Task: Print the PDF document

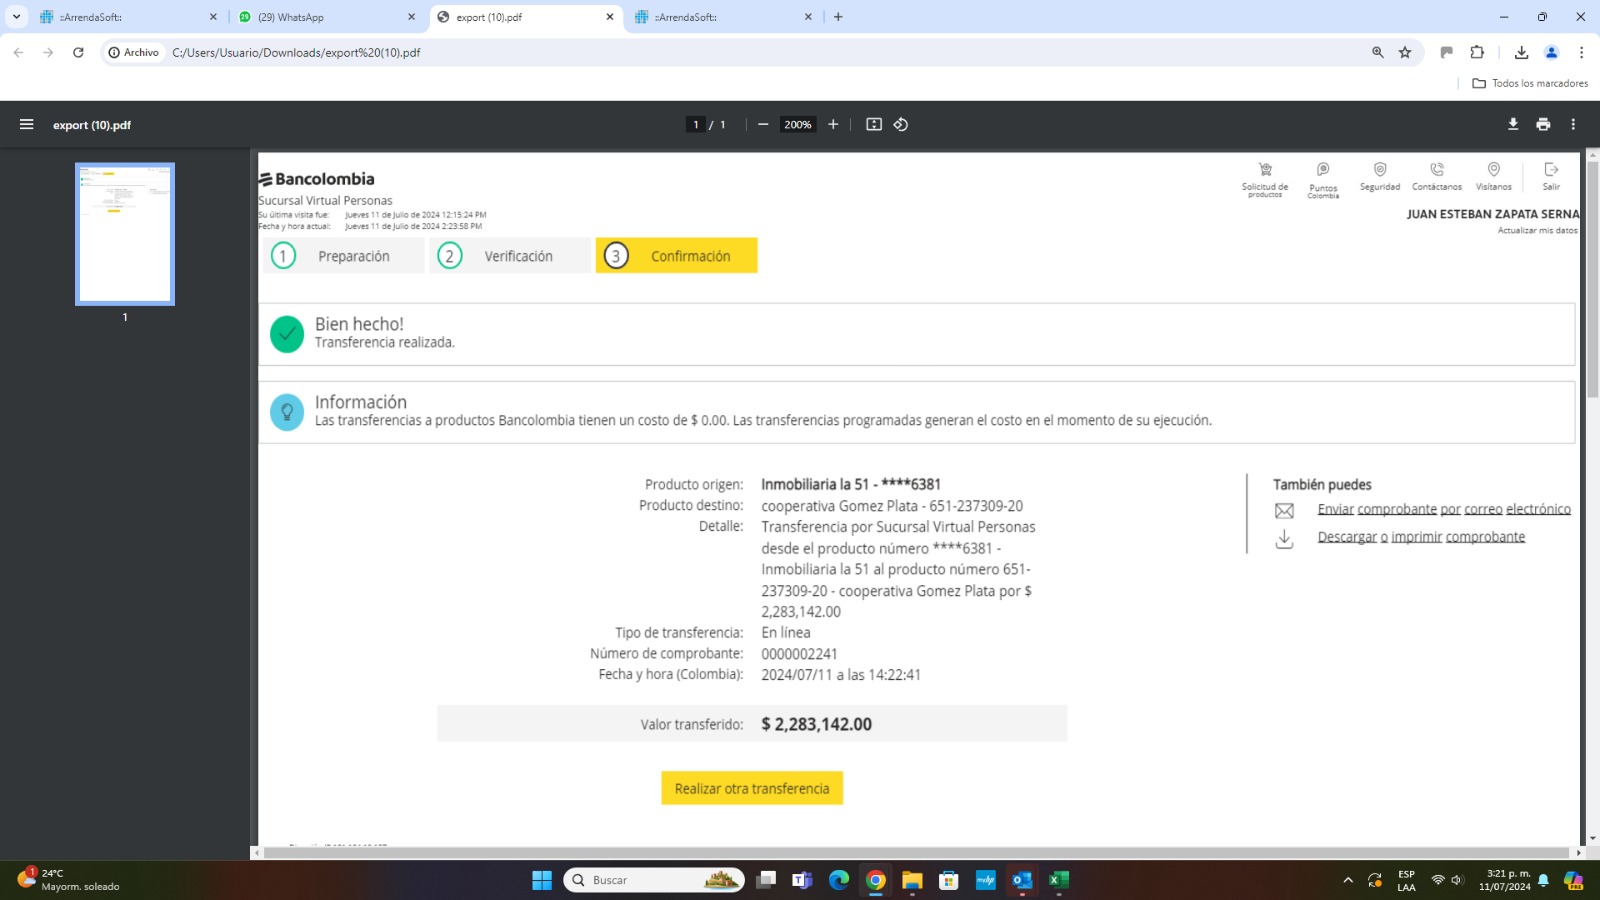Action: coord(1543,125)
